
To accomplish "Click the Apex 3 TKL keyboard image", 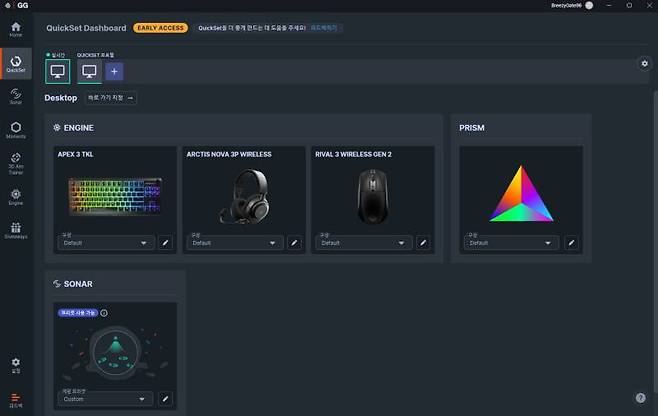I will [115, 196].
